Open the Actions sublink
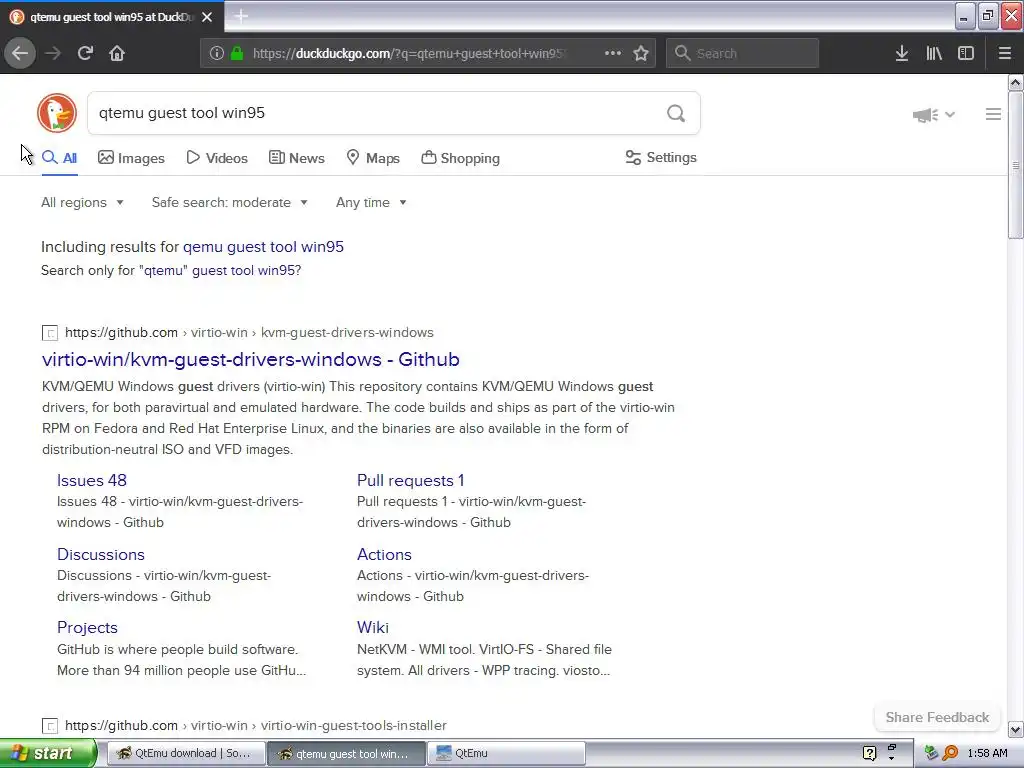1024x768 pixels. coord(384,554)
